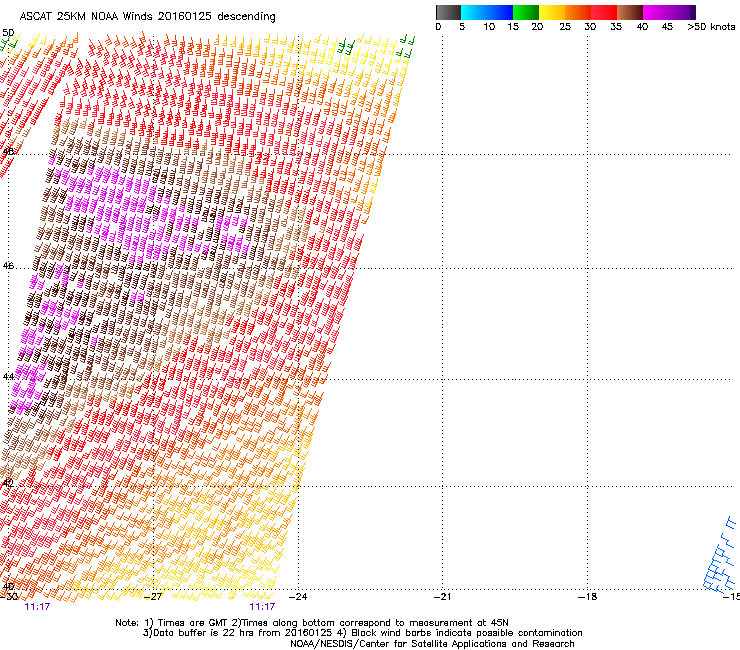Click the latitude label "42" on the left axis

pyautogui.click(x=8, y=483)
